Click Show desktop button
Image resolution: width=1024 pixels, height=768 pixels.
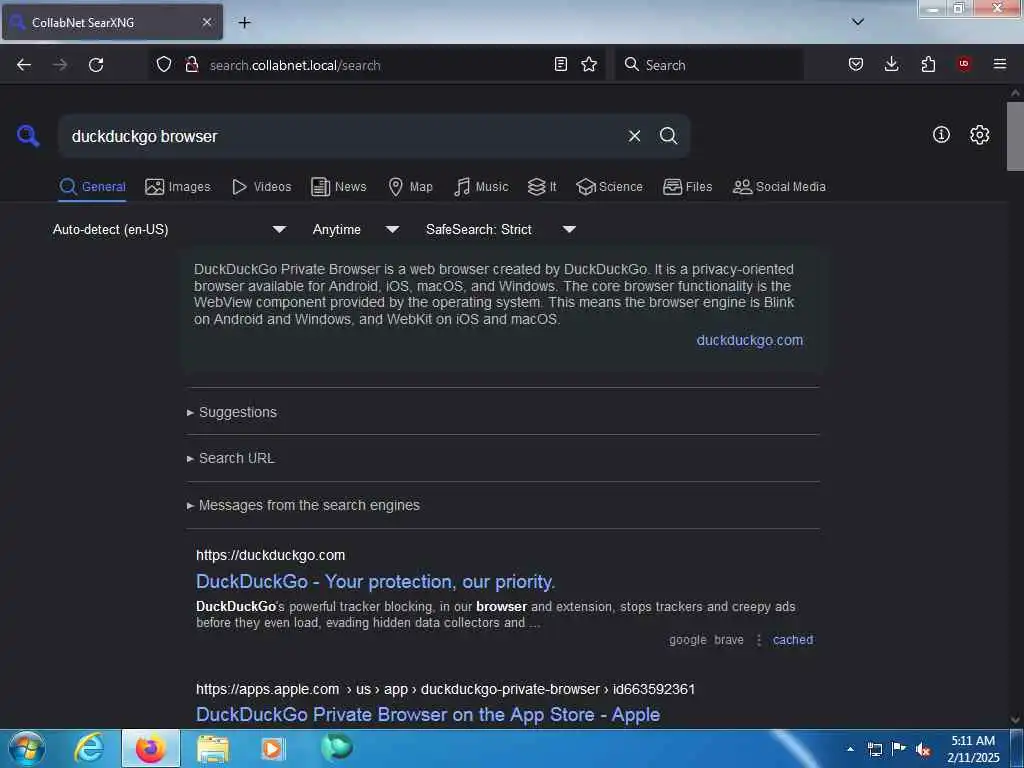coord(1017,748)
